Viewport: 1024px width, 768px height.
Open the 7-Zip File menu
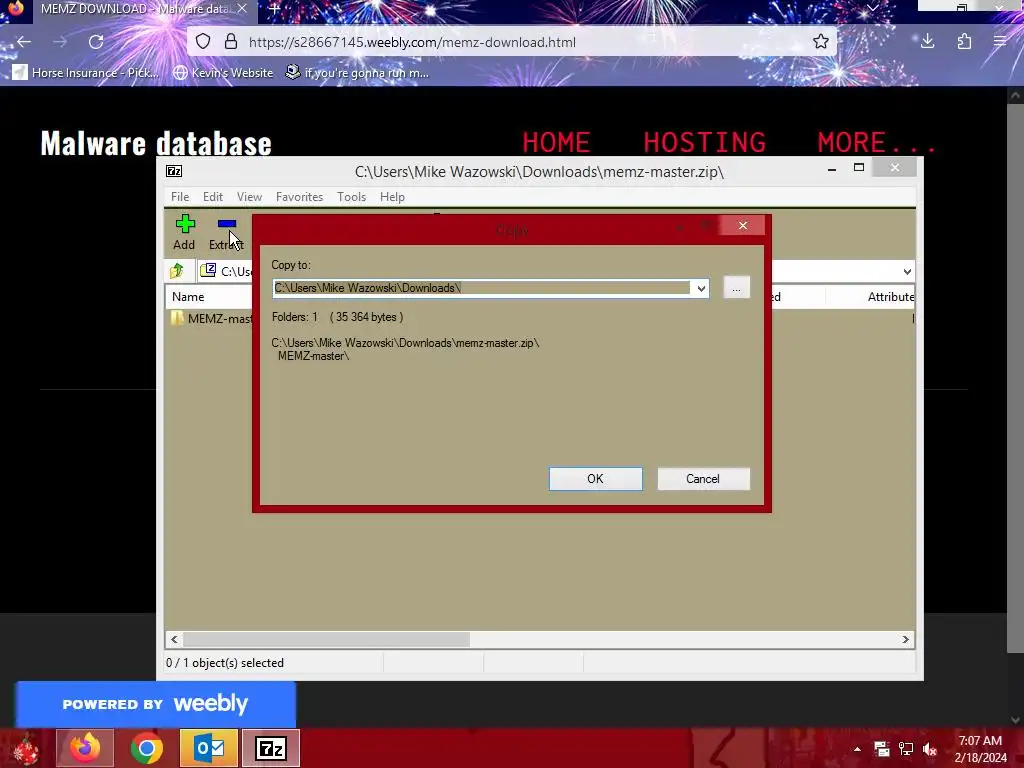(x=180, y=197)
